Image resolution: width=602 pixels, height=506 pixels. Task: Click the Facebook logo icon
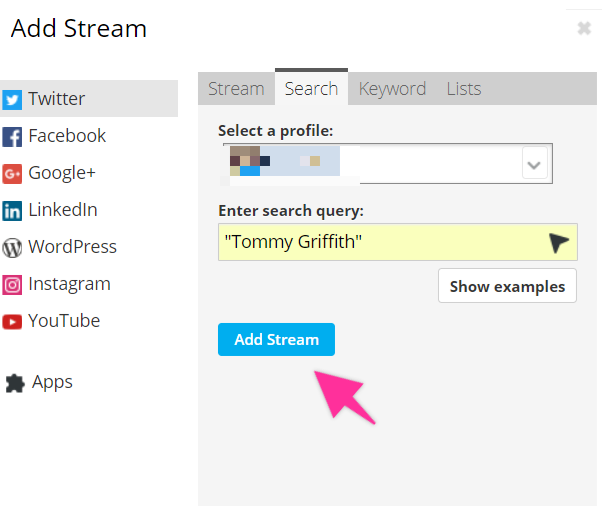tap(13, 136)
